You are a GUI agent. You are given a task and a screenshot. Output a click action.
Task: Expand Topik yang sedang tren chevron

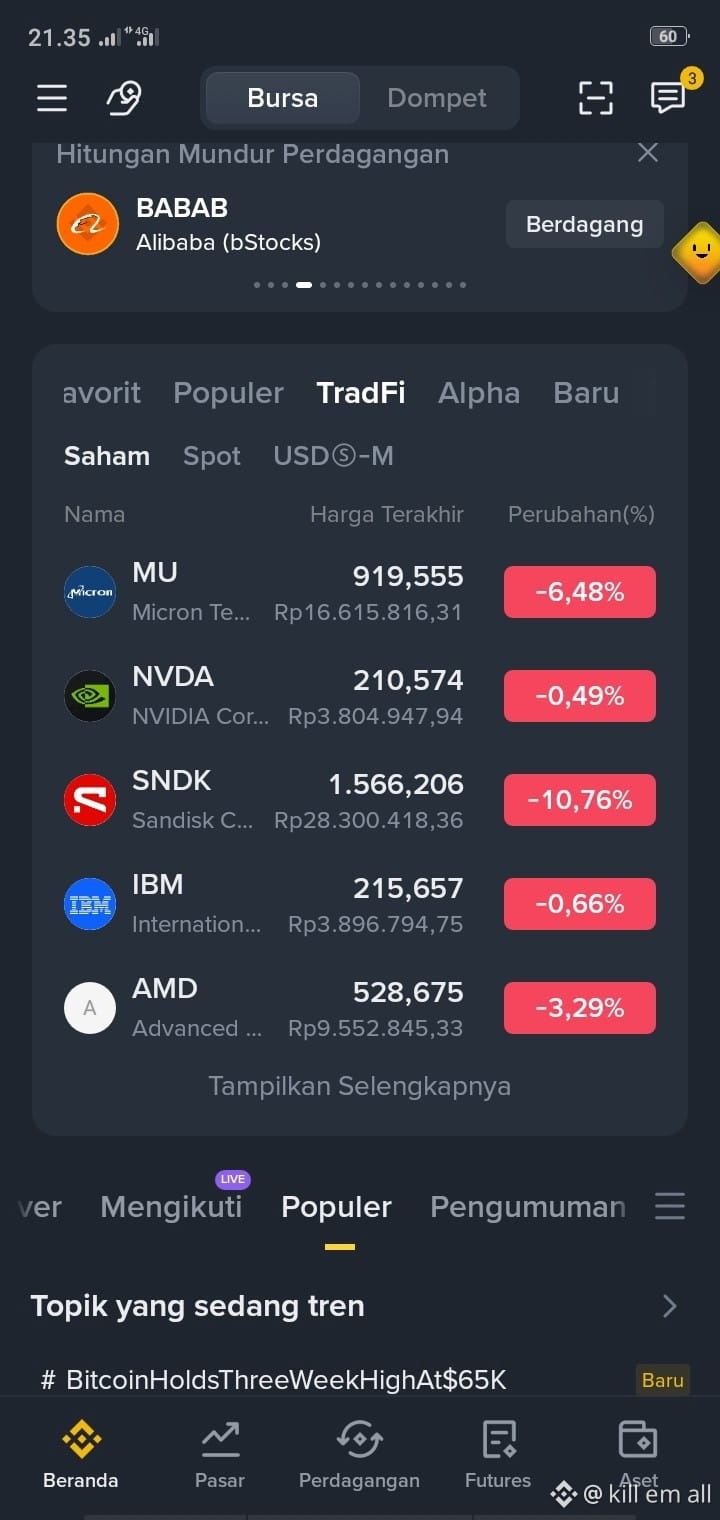pos(670,1306)
